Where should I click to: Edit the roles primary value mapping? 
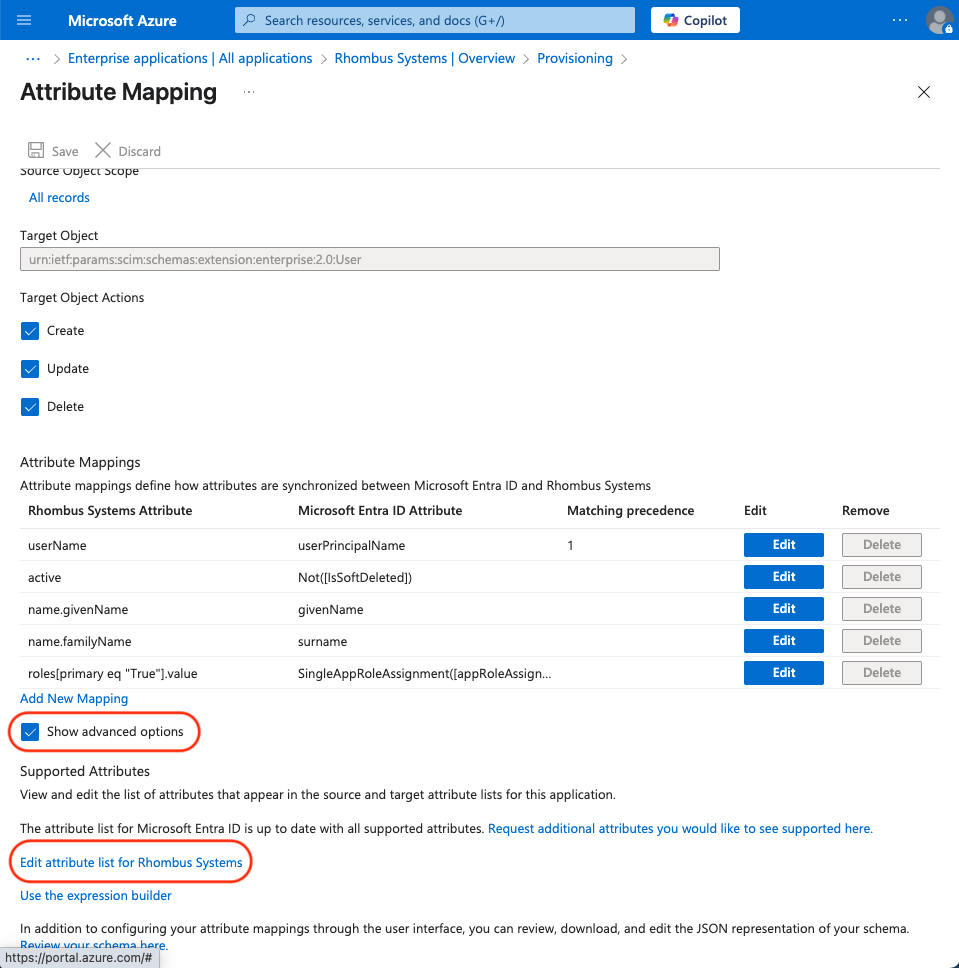click(x=784, y=674)
